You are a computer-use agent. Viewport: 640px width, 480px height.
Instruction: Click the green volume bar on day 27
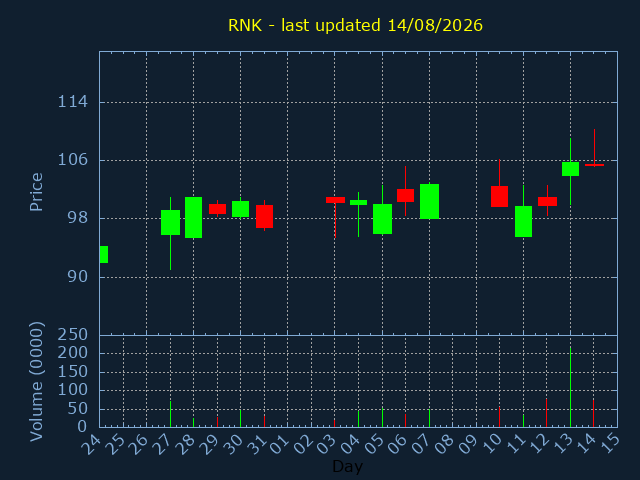point(170,414)
